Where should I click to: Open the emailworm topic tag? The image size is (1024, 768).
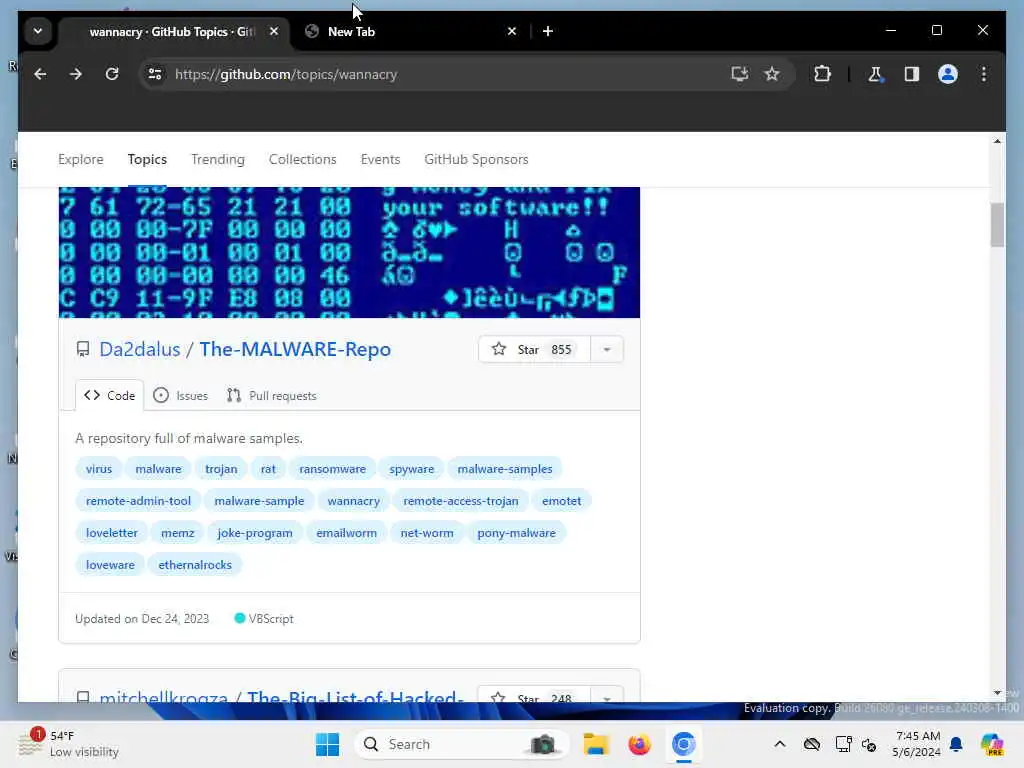coord(346,533)
